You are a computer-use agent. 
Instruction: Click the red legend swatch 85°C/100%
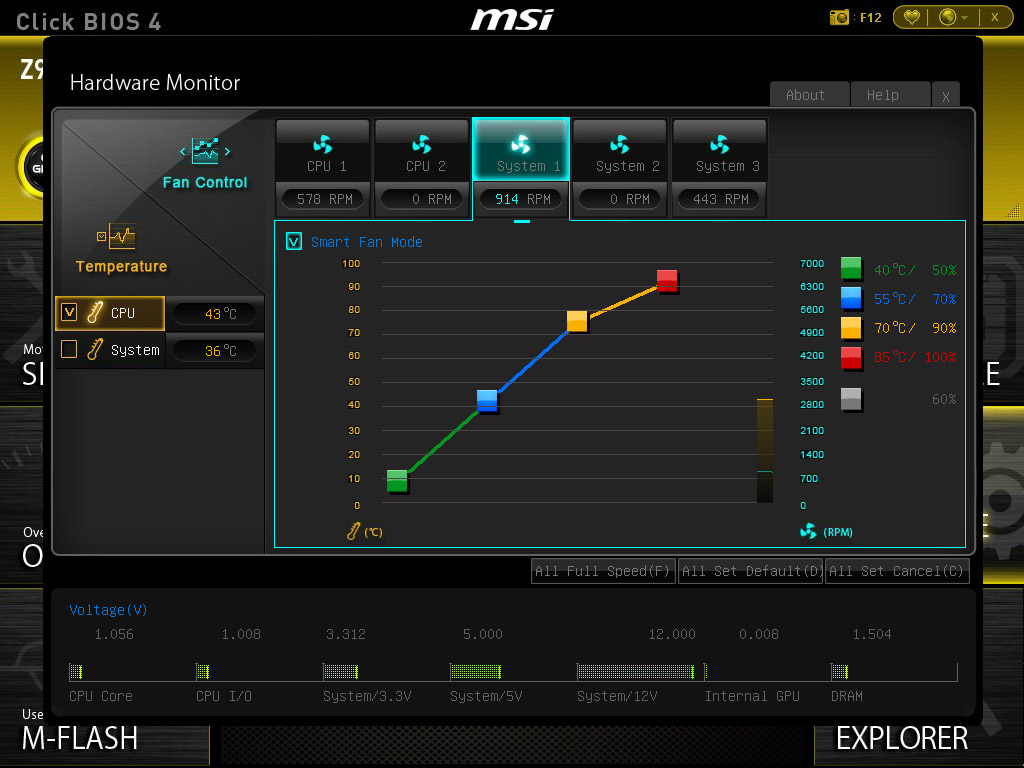click(851, 357)
